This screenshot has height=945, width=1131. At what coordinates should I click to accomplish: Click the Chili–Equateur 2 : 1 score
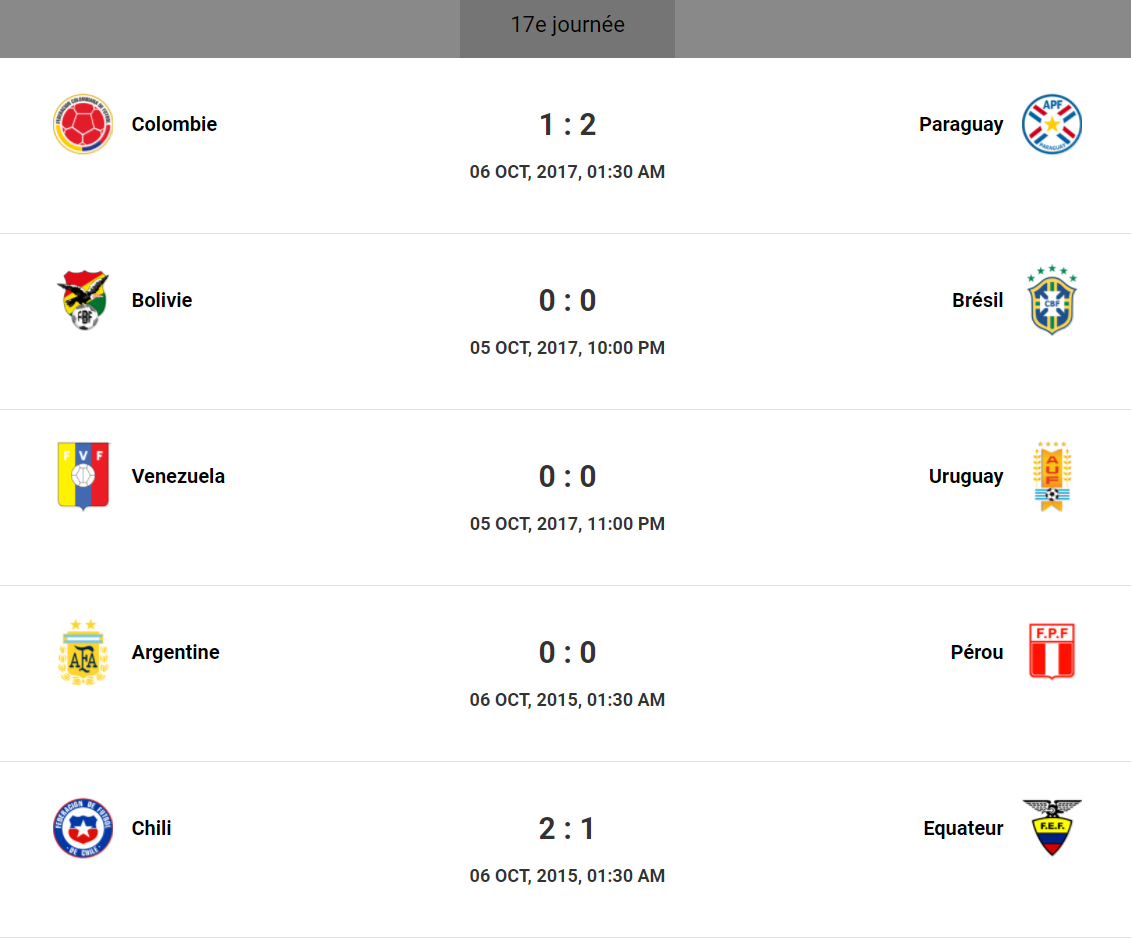pyautogui.click(x=567, y=829)
